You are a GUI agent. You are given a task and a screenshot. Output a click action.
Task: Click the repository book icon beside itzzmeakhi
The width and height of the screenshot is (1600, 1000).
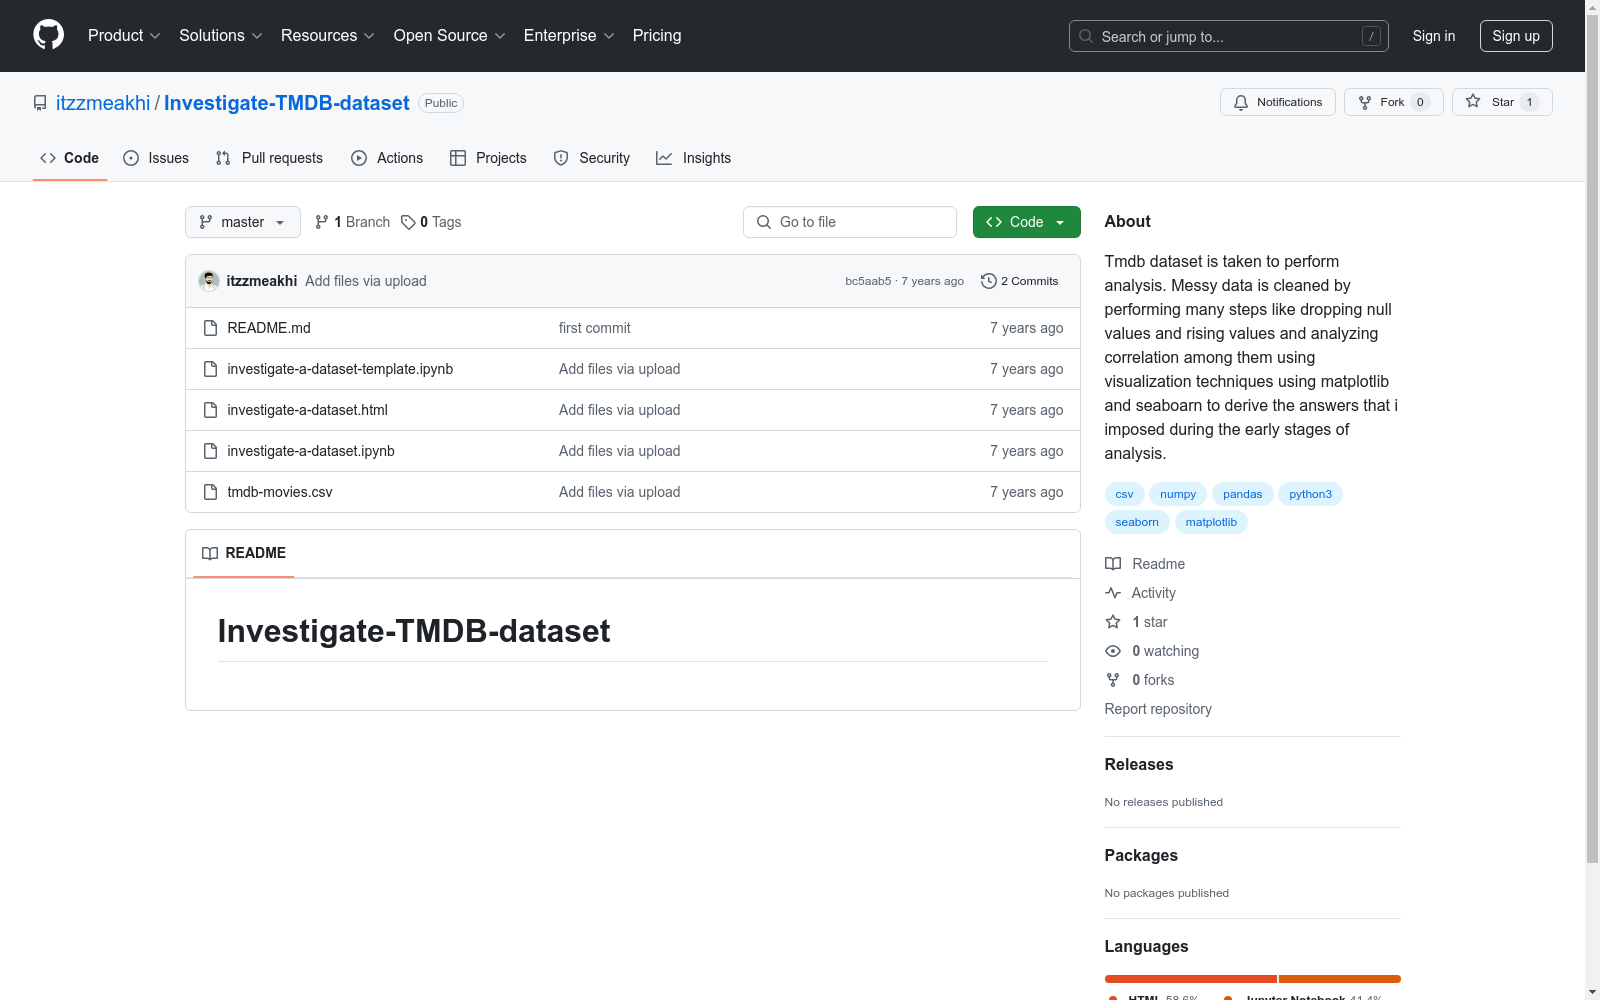coord(40,103)
